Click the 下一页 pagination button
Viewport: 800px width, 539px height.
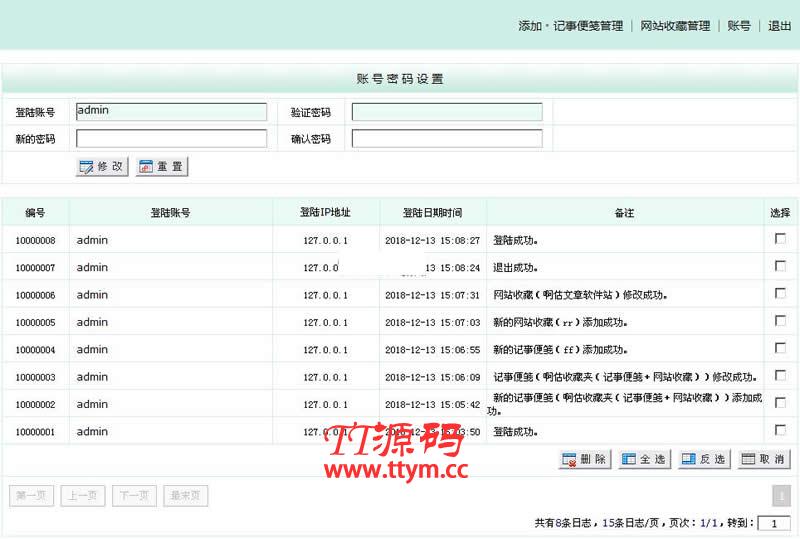click(134, 496)
